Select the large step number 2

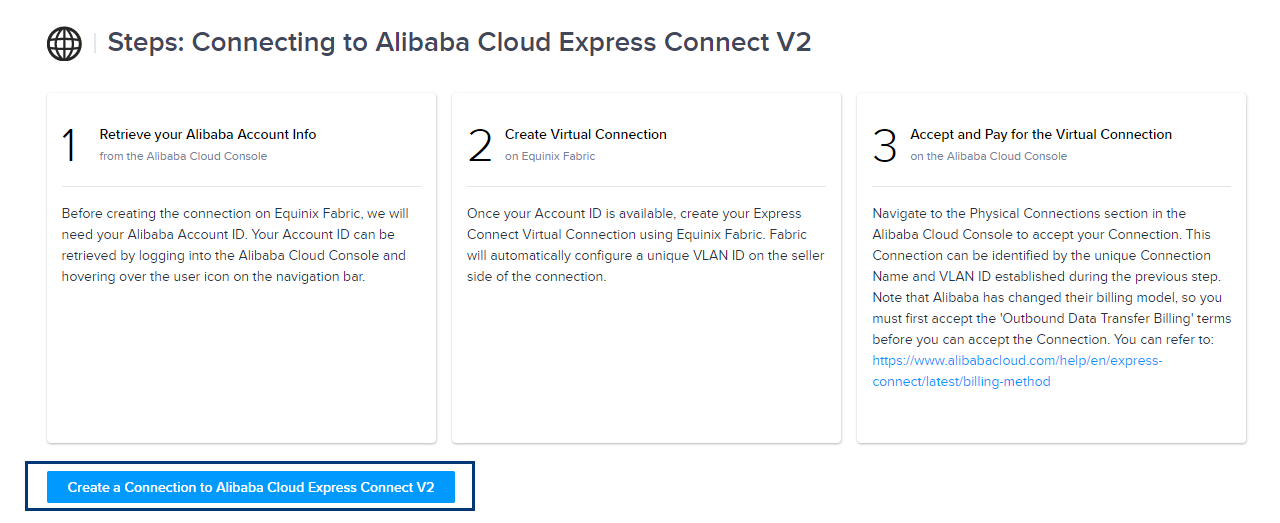(480, 145)
